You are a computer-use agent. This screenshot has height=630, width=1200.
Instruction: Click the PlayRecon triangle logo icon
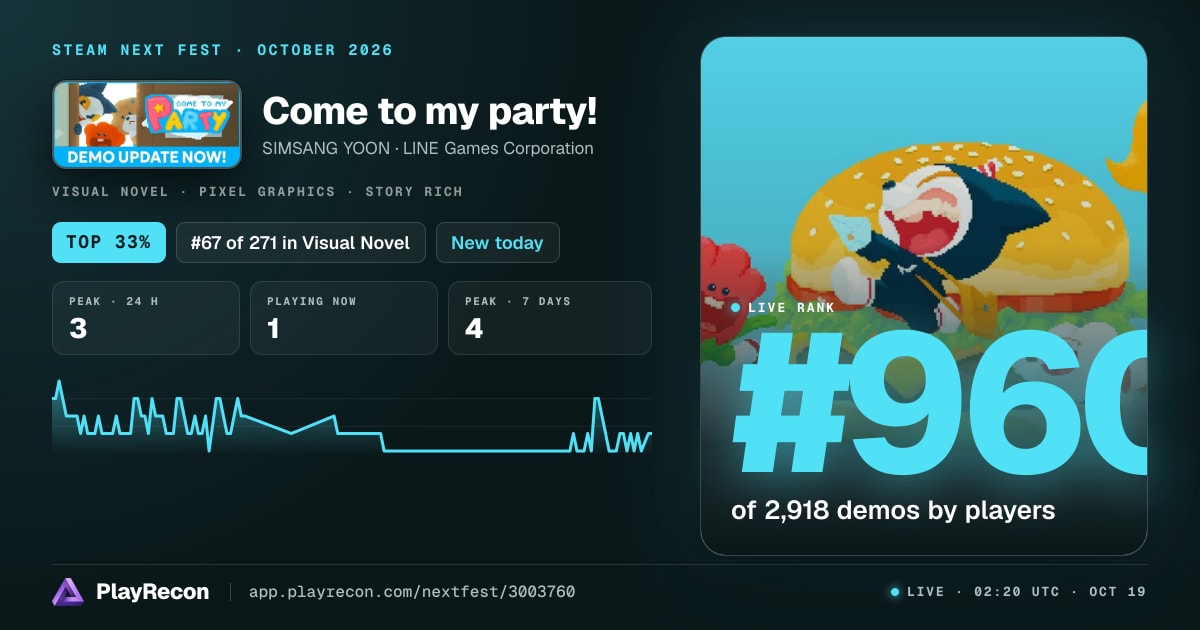pyautogui.click(x=68, y=592)
